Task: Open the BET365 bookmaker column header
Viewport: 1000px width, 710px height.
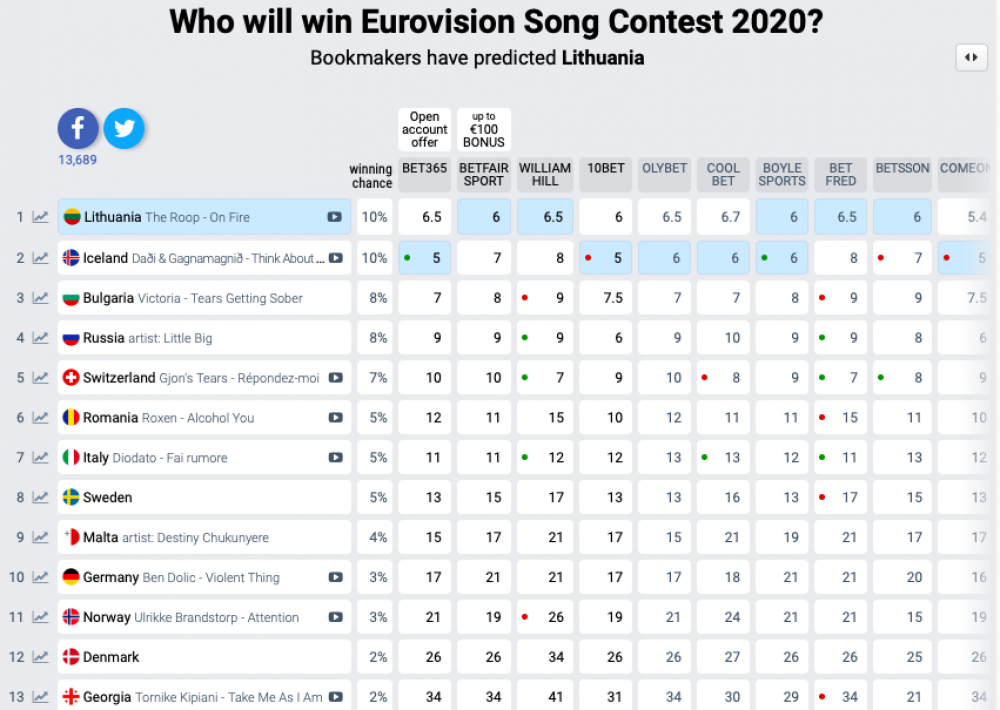Action: [x=425, y=175]
